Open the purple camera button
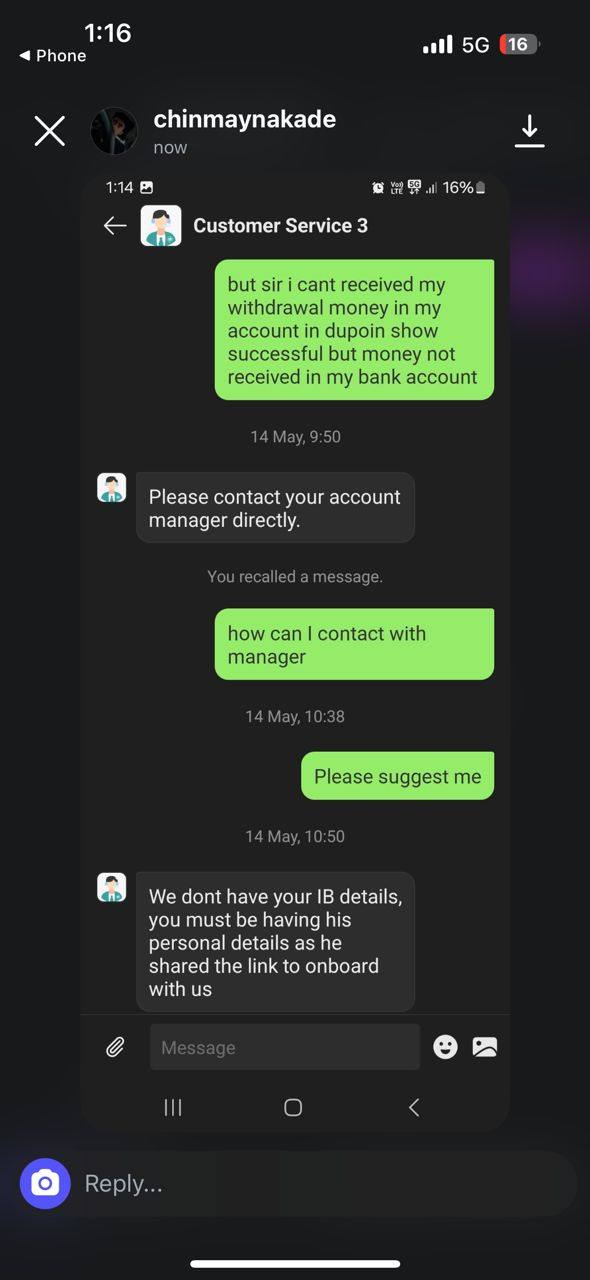 tap(45, 1184)
